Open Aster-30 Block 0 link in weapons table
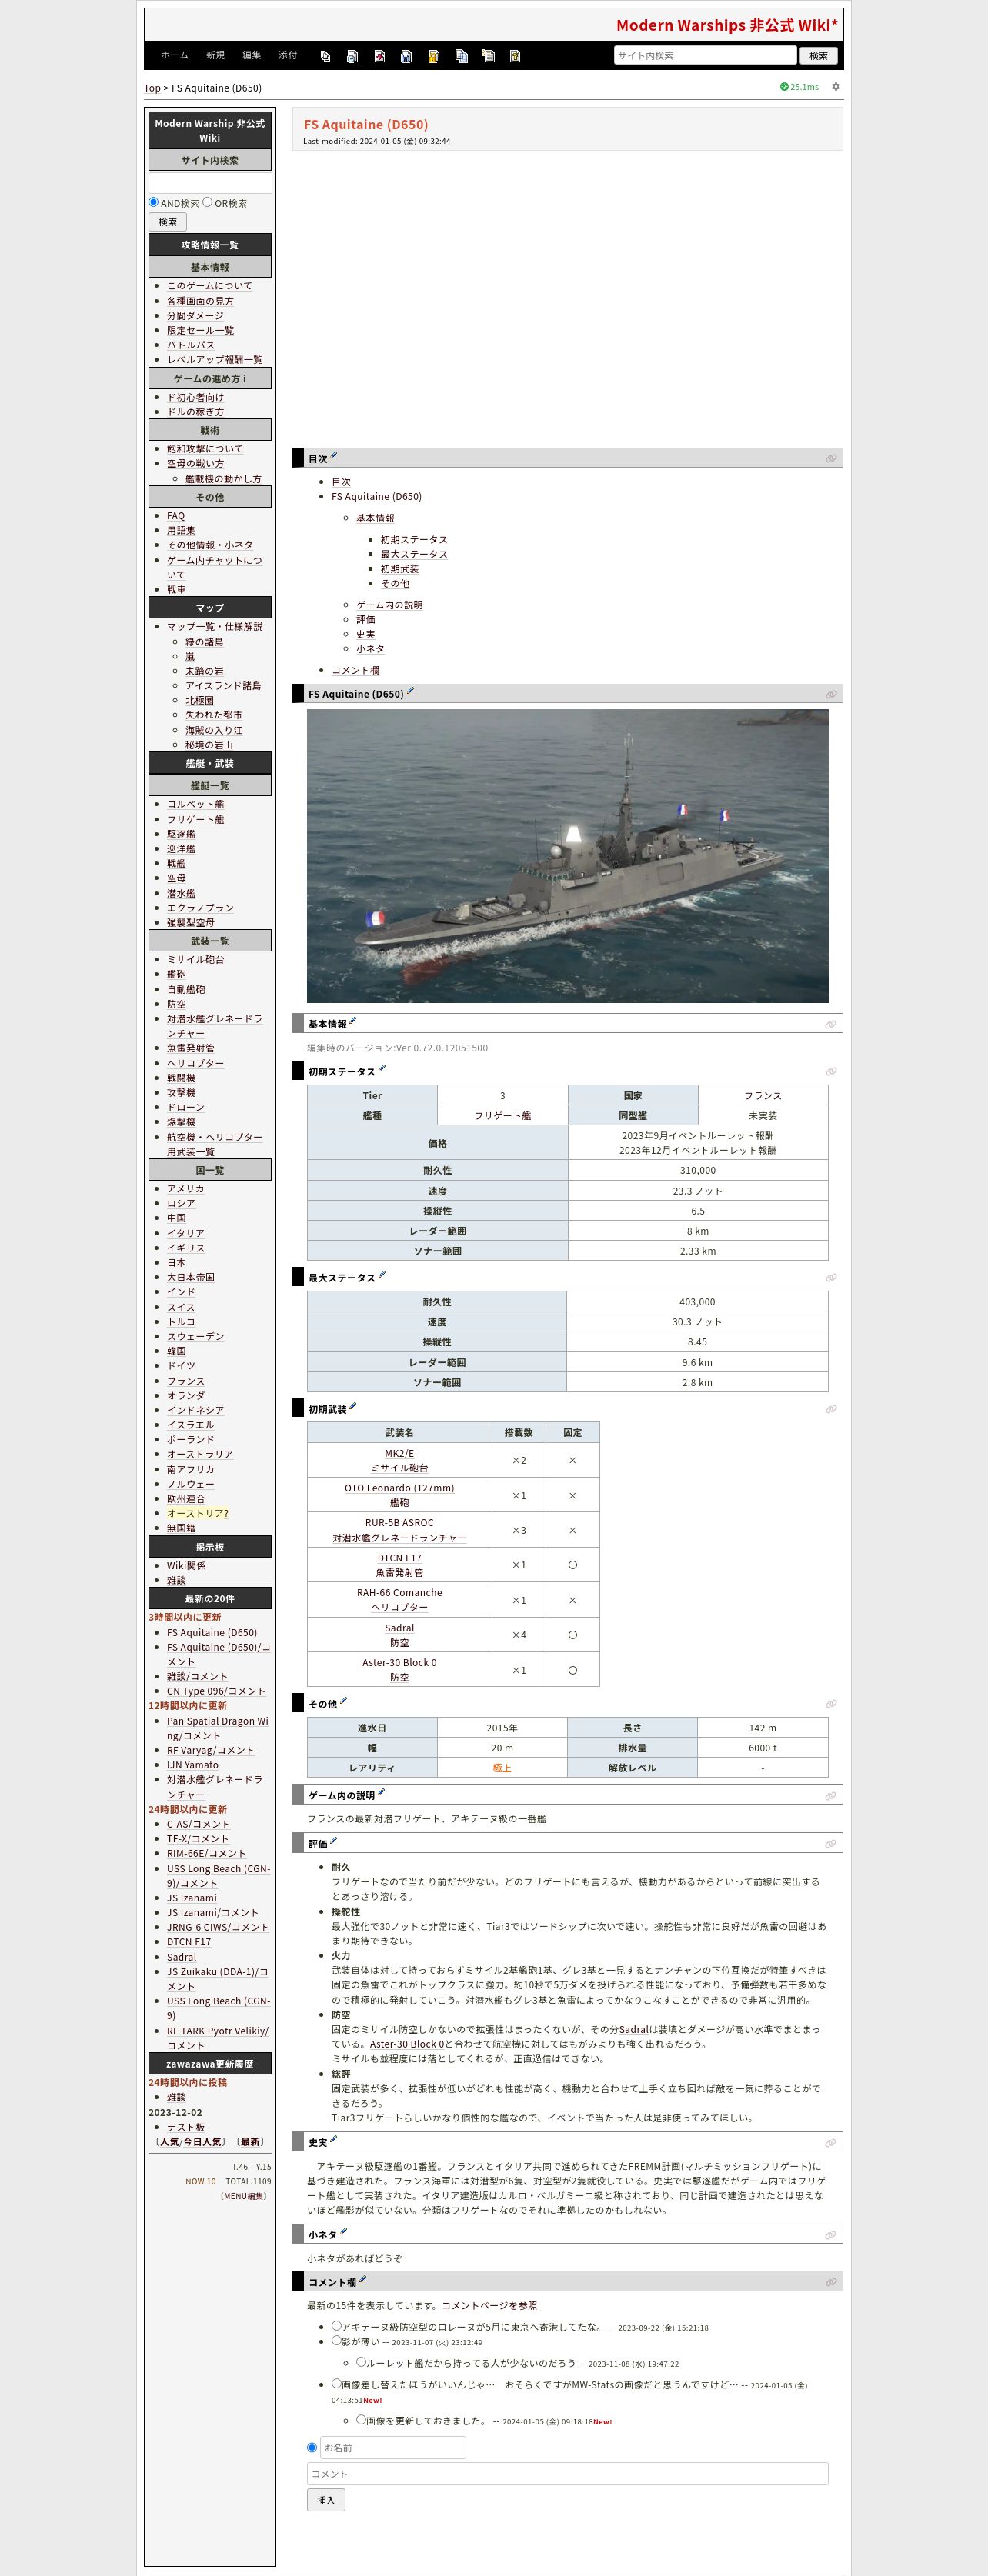Image resolution: width=988 pixels, height=2576 pixels. tap(399, 1663)
